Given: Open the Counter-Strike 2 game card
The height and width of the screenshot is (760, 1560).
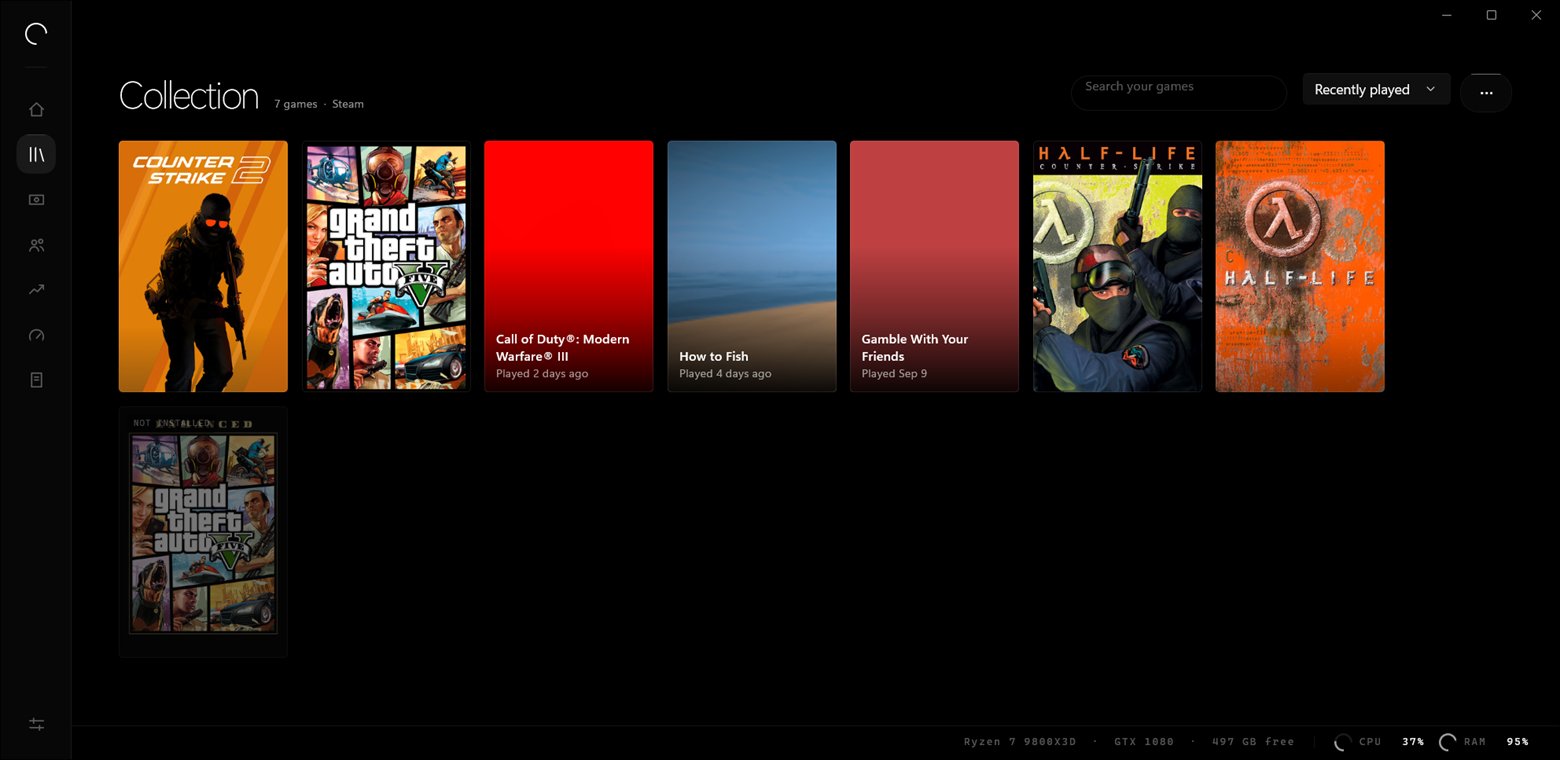Looking at the screenshot, I should click(203, 266).
